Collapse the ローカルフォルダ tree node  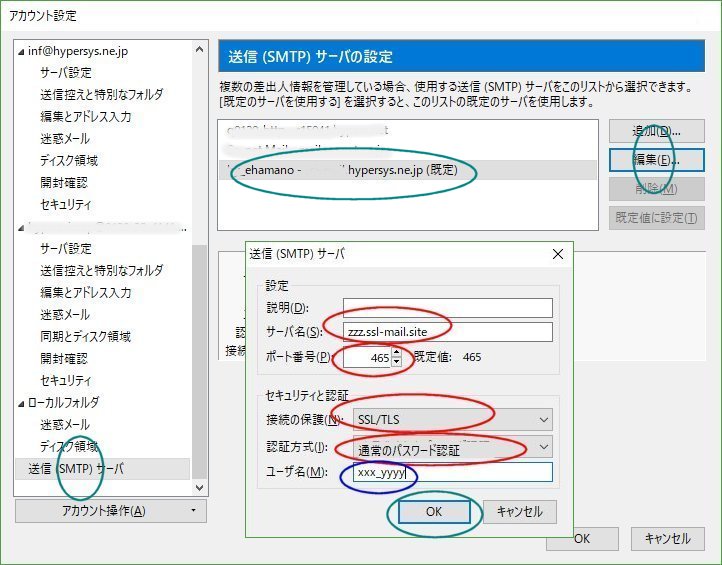(x=22, y=403)
